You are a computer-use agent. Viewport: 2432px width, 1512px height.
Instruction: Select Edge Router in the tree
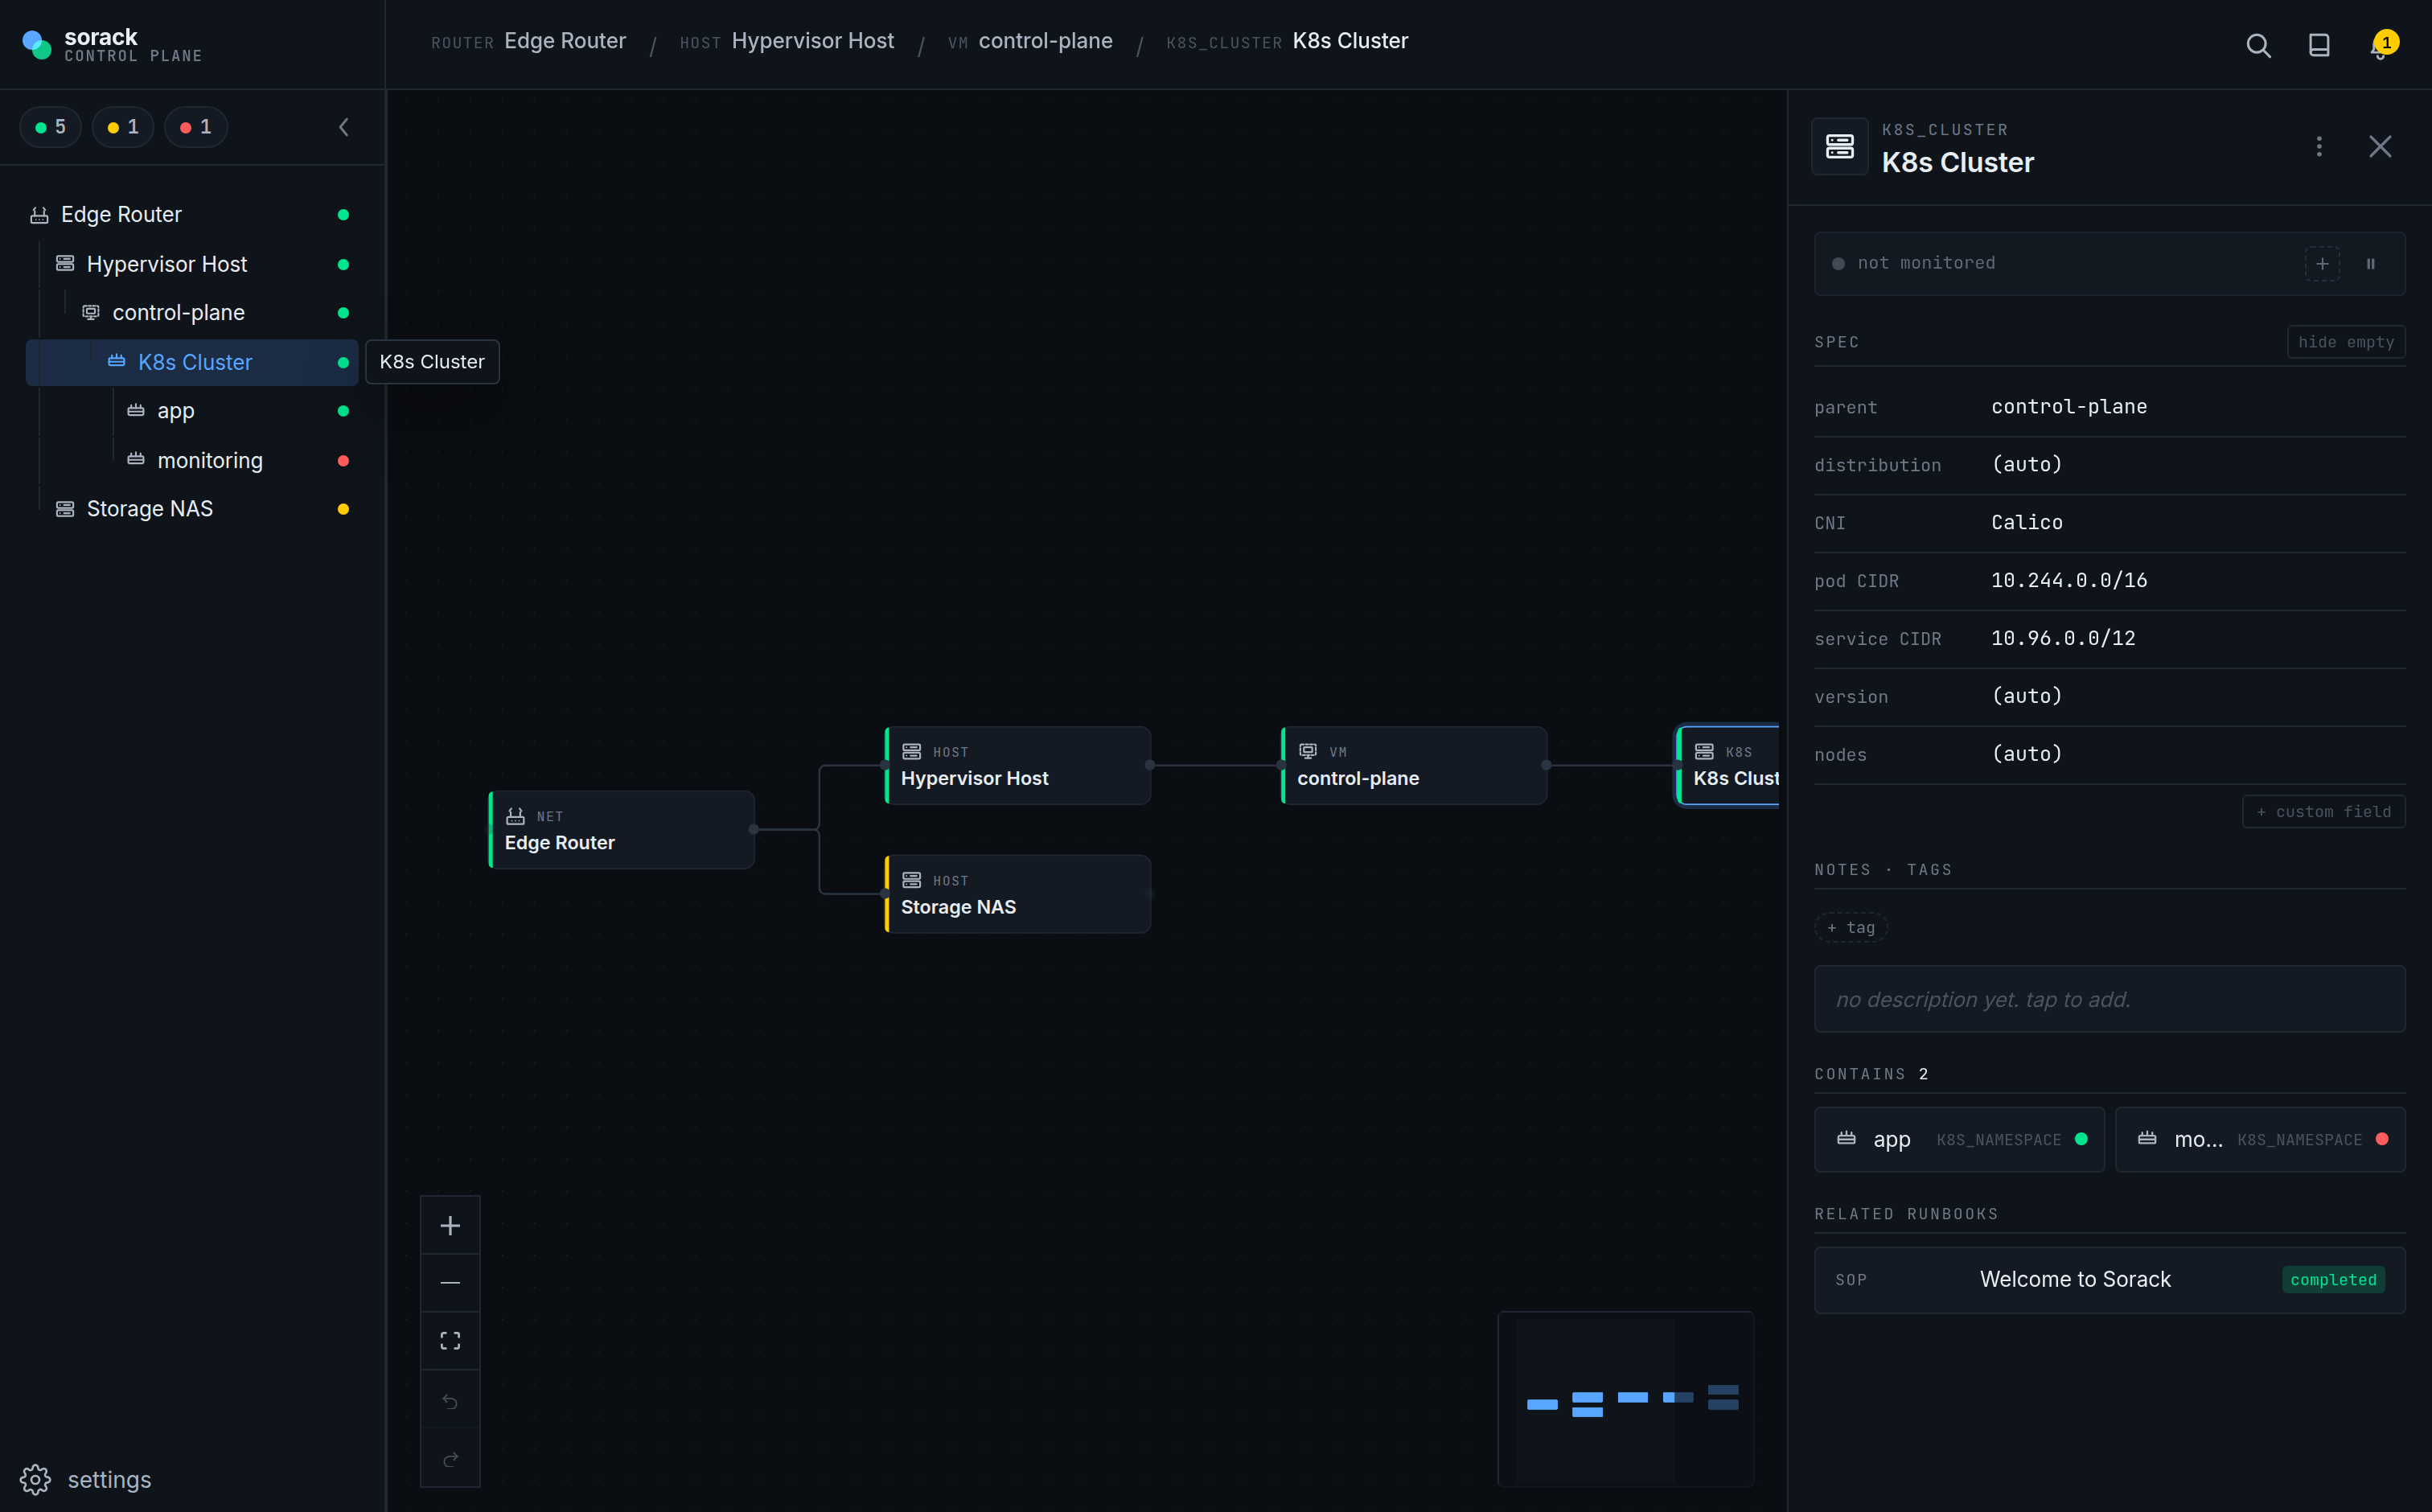coord(192,214)
